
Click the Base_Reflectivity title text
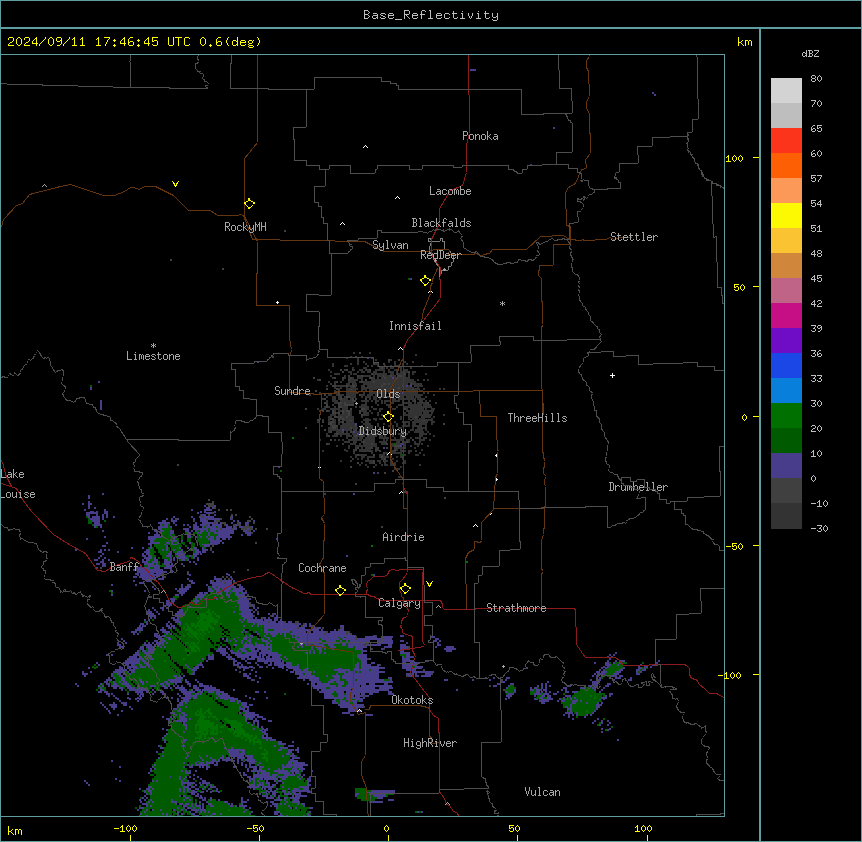click(x=431, y=15)
